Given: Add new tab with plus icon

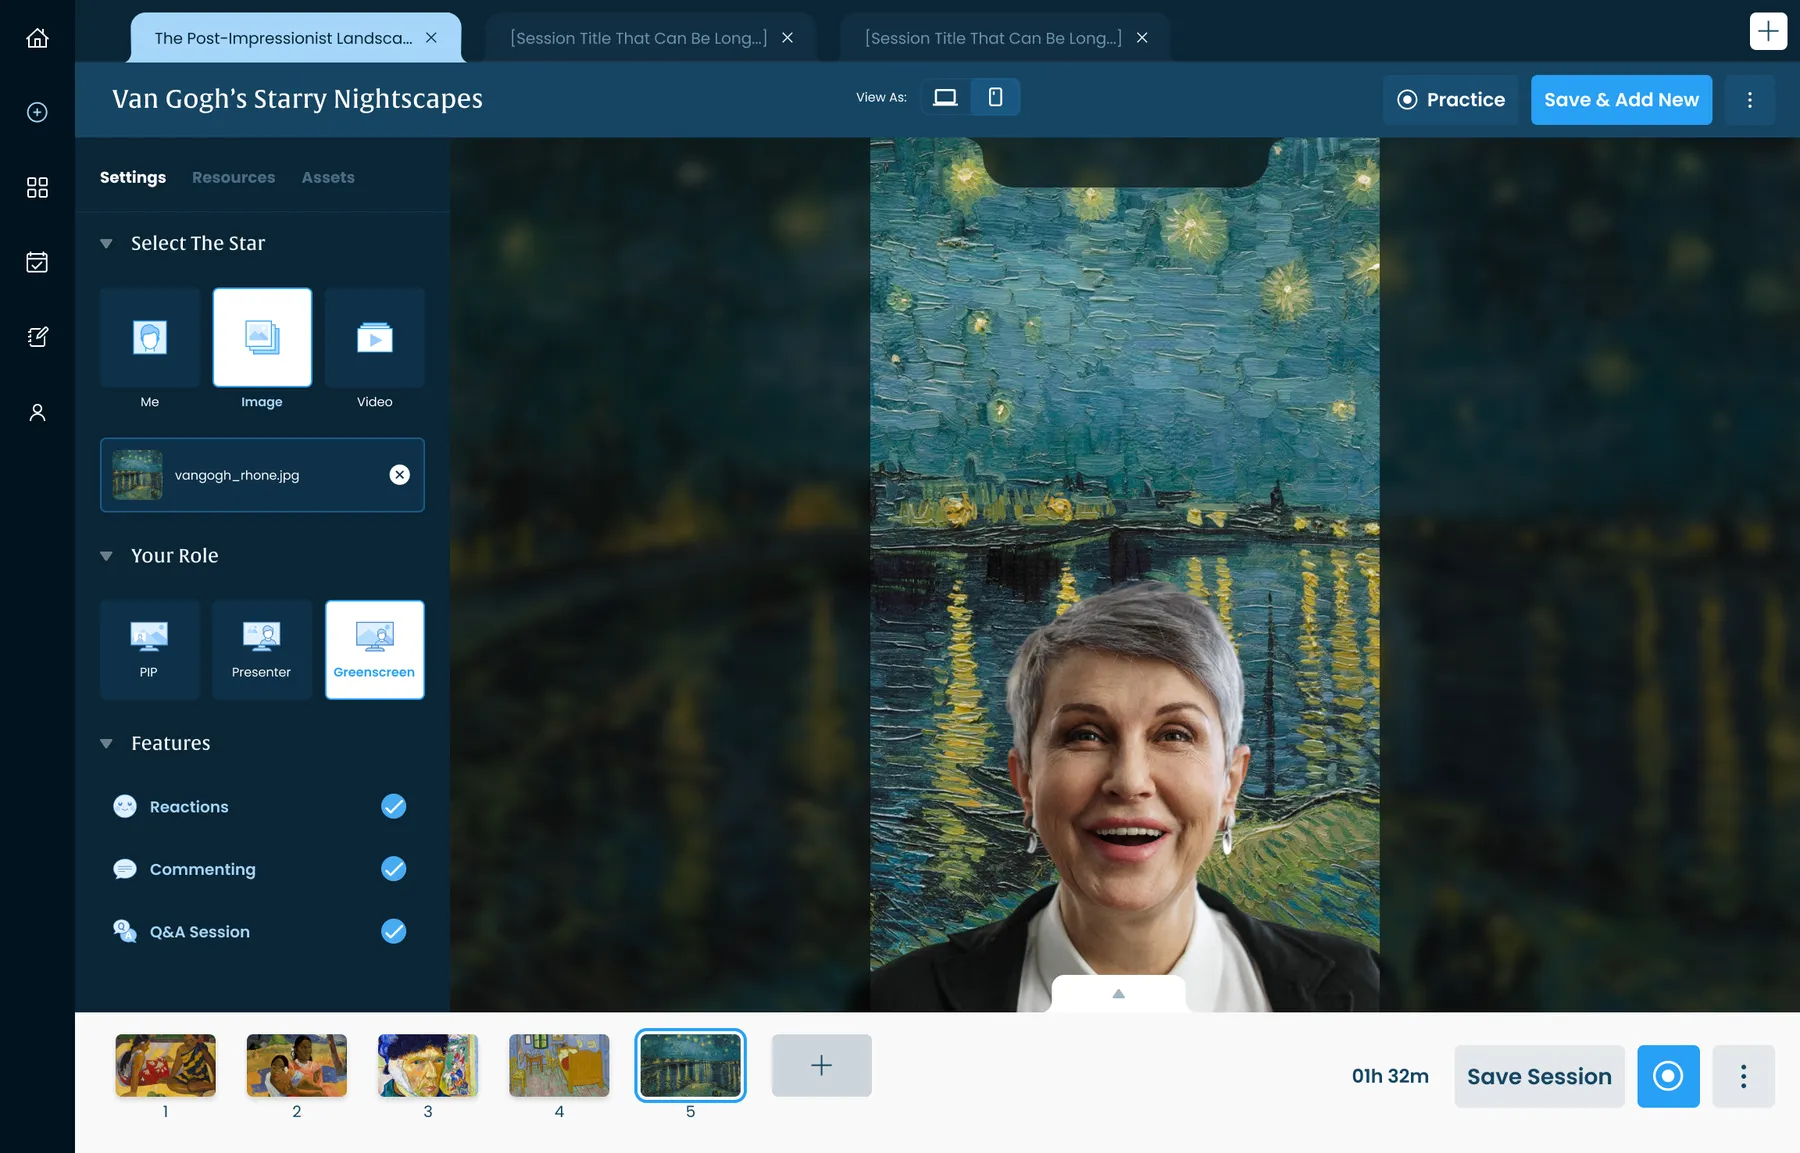Looking at the screenshot, I should pyautogui.click(x=1768, y=31).
